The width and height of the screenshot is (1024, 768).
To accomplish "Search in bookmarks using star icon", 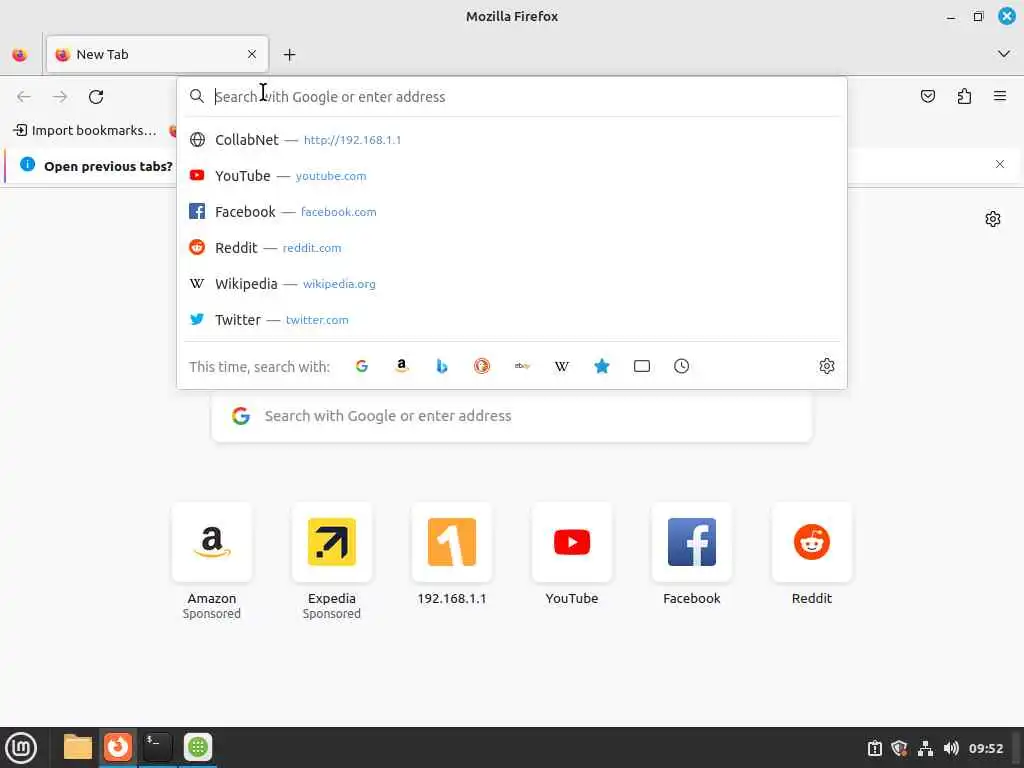I will click(602, 366).
